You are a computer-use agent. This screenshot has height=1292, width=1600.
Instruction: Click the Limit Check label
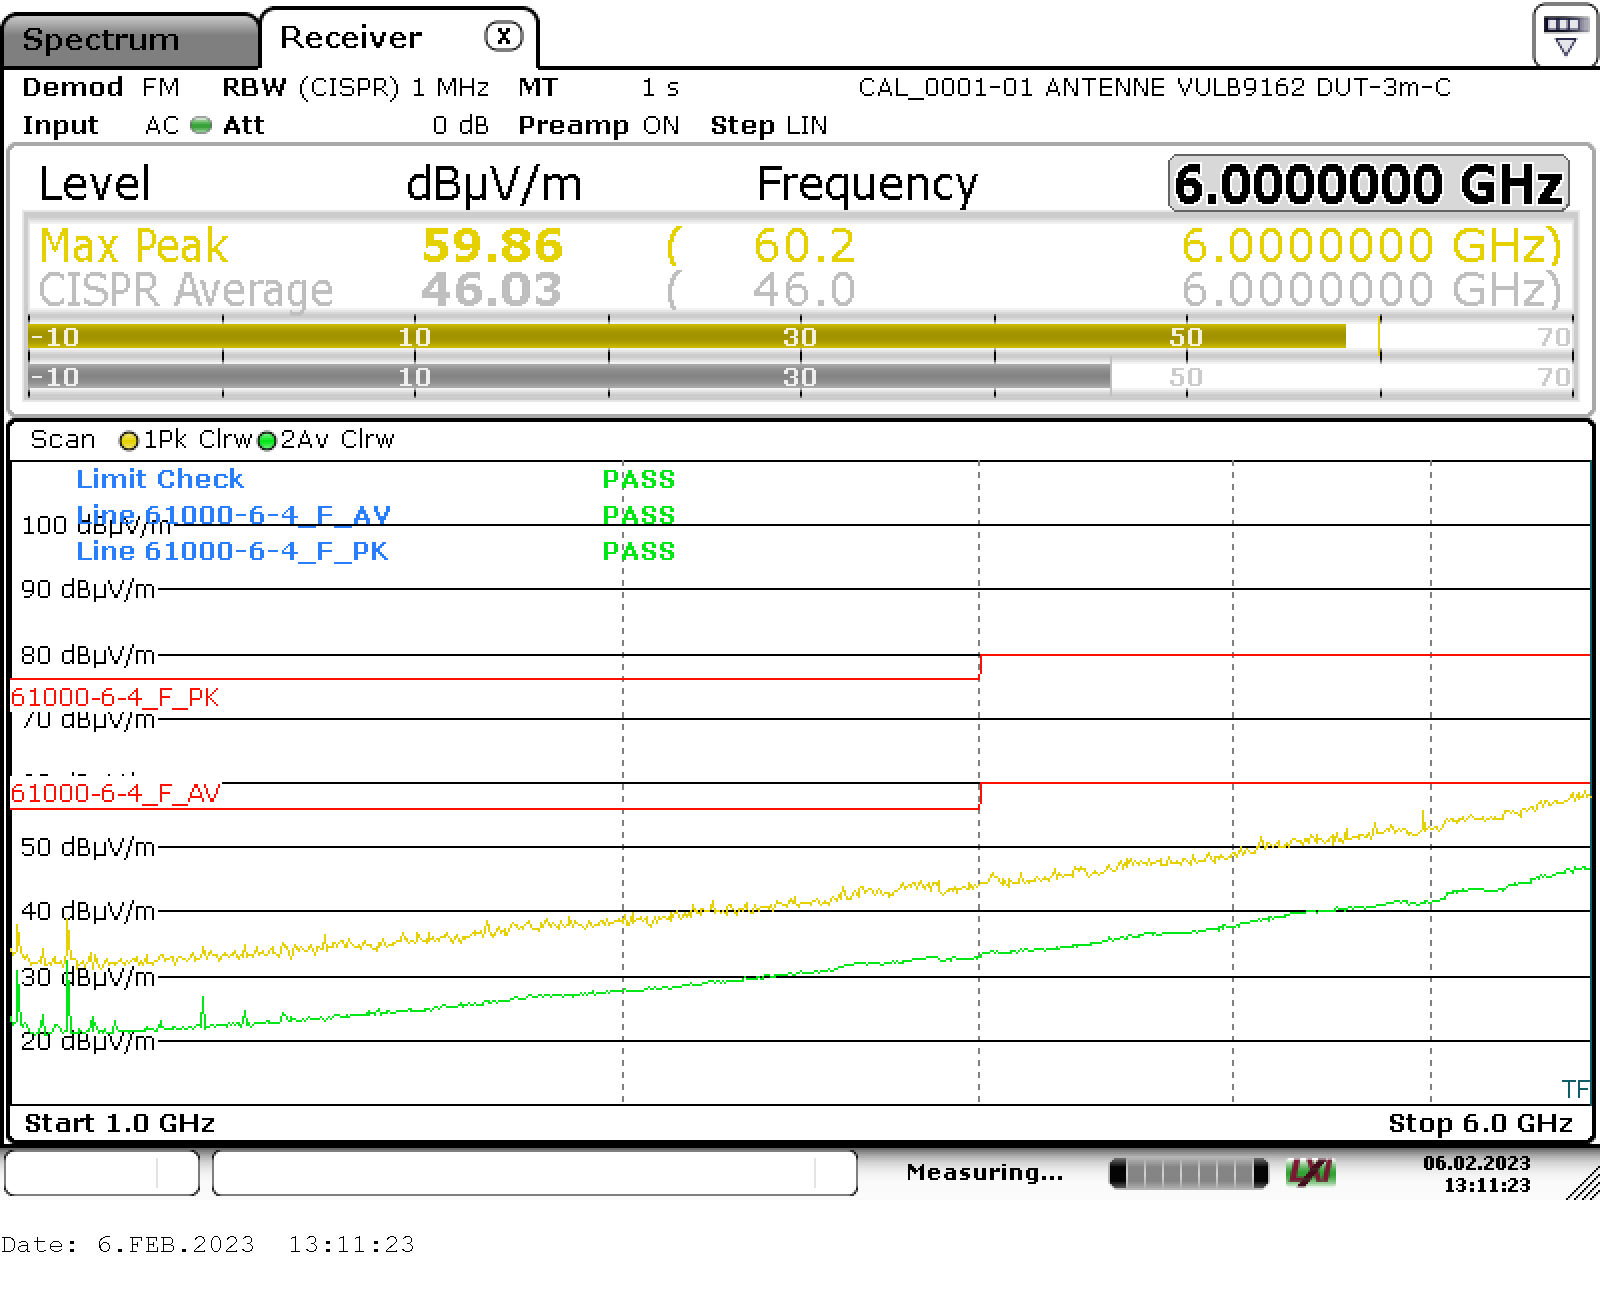click(160, 479)
